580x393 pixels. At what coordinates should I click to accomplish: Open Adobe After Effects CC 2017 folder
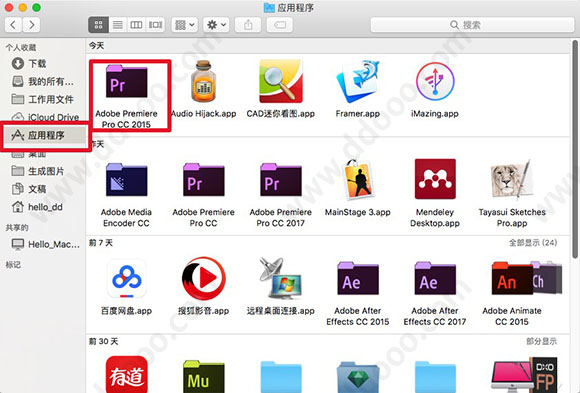[435, 278]
